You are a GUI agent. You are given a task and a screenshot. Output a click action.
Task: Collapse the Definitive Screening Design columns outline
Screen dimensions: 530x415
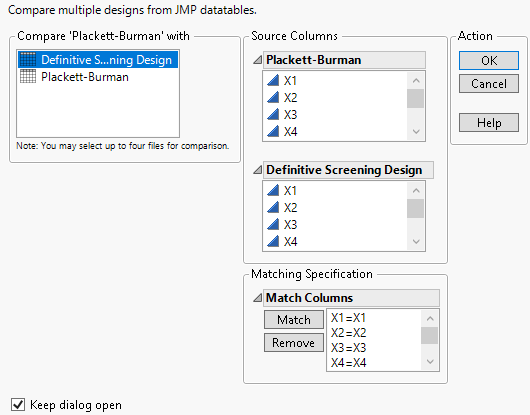258,170
